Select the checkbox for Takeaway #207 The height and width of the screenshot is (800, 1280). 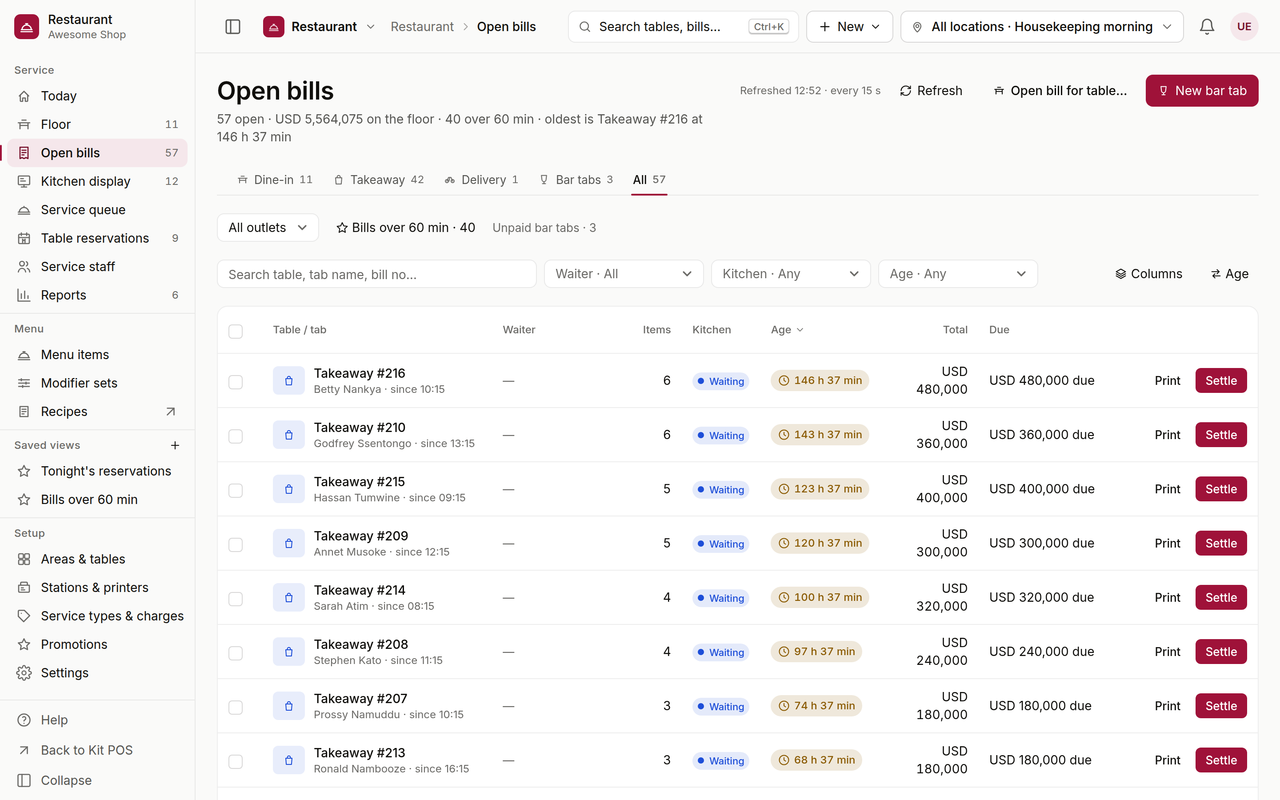[x=235, y=706]
